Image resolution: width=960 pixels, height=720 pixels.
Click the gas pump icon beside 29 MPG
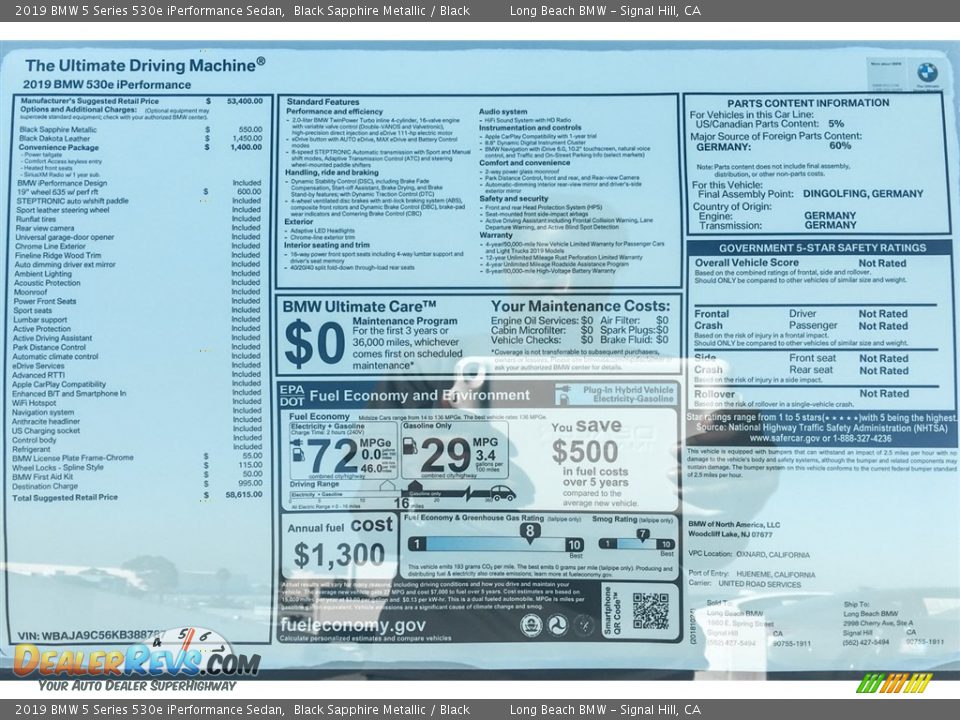pos(410,447)
